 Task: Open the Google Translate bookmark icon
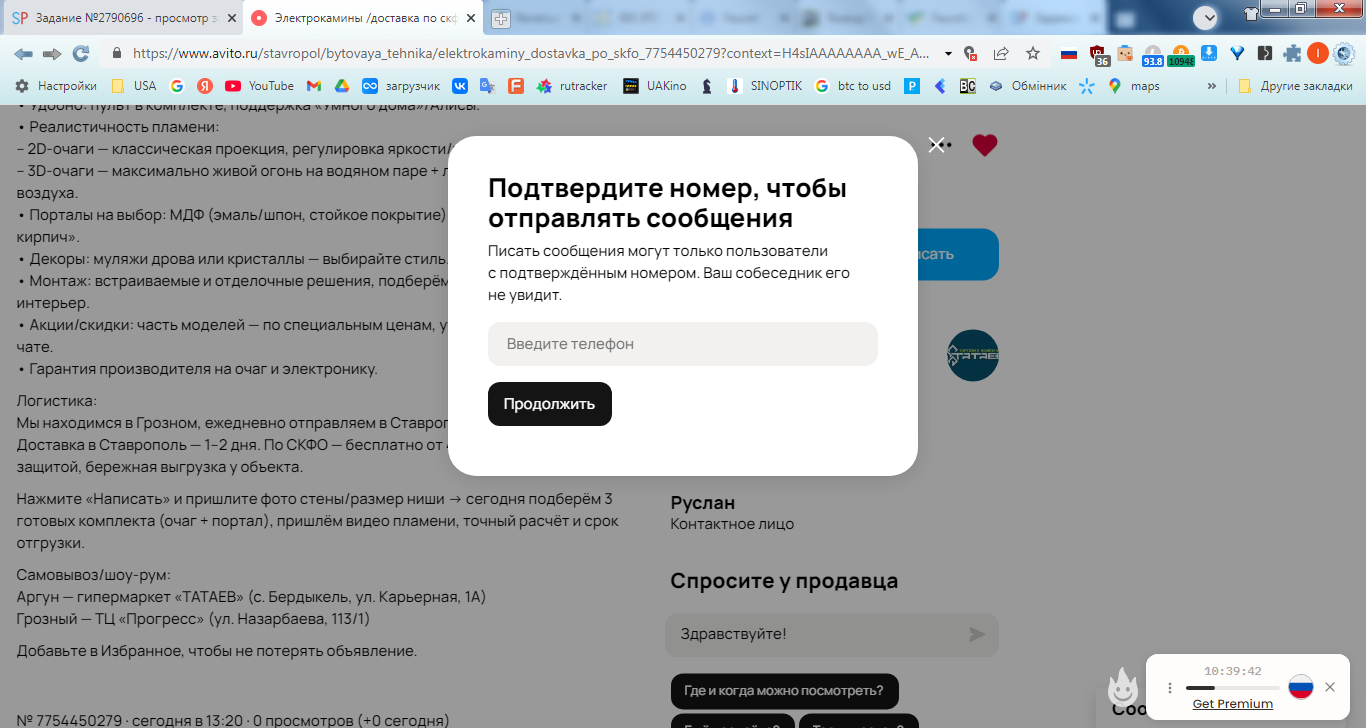click(487, 86)
